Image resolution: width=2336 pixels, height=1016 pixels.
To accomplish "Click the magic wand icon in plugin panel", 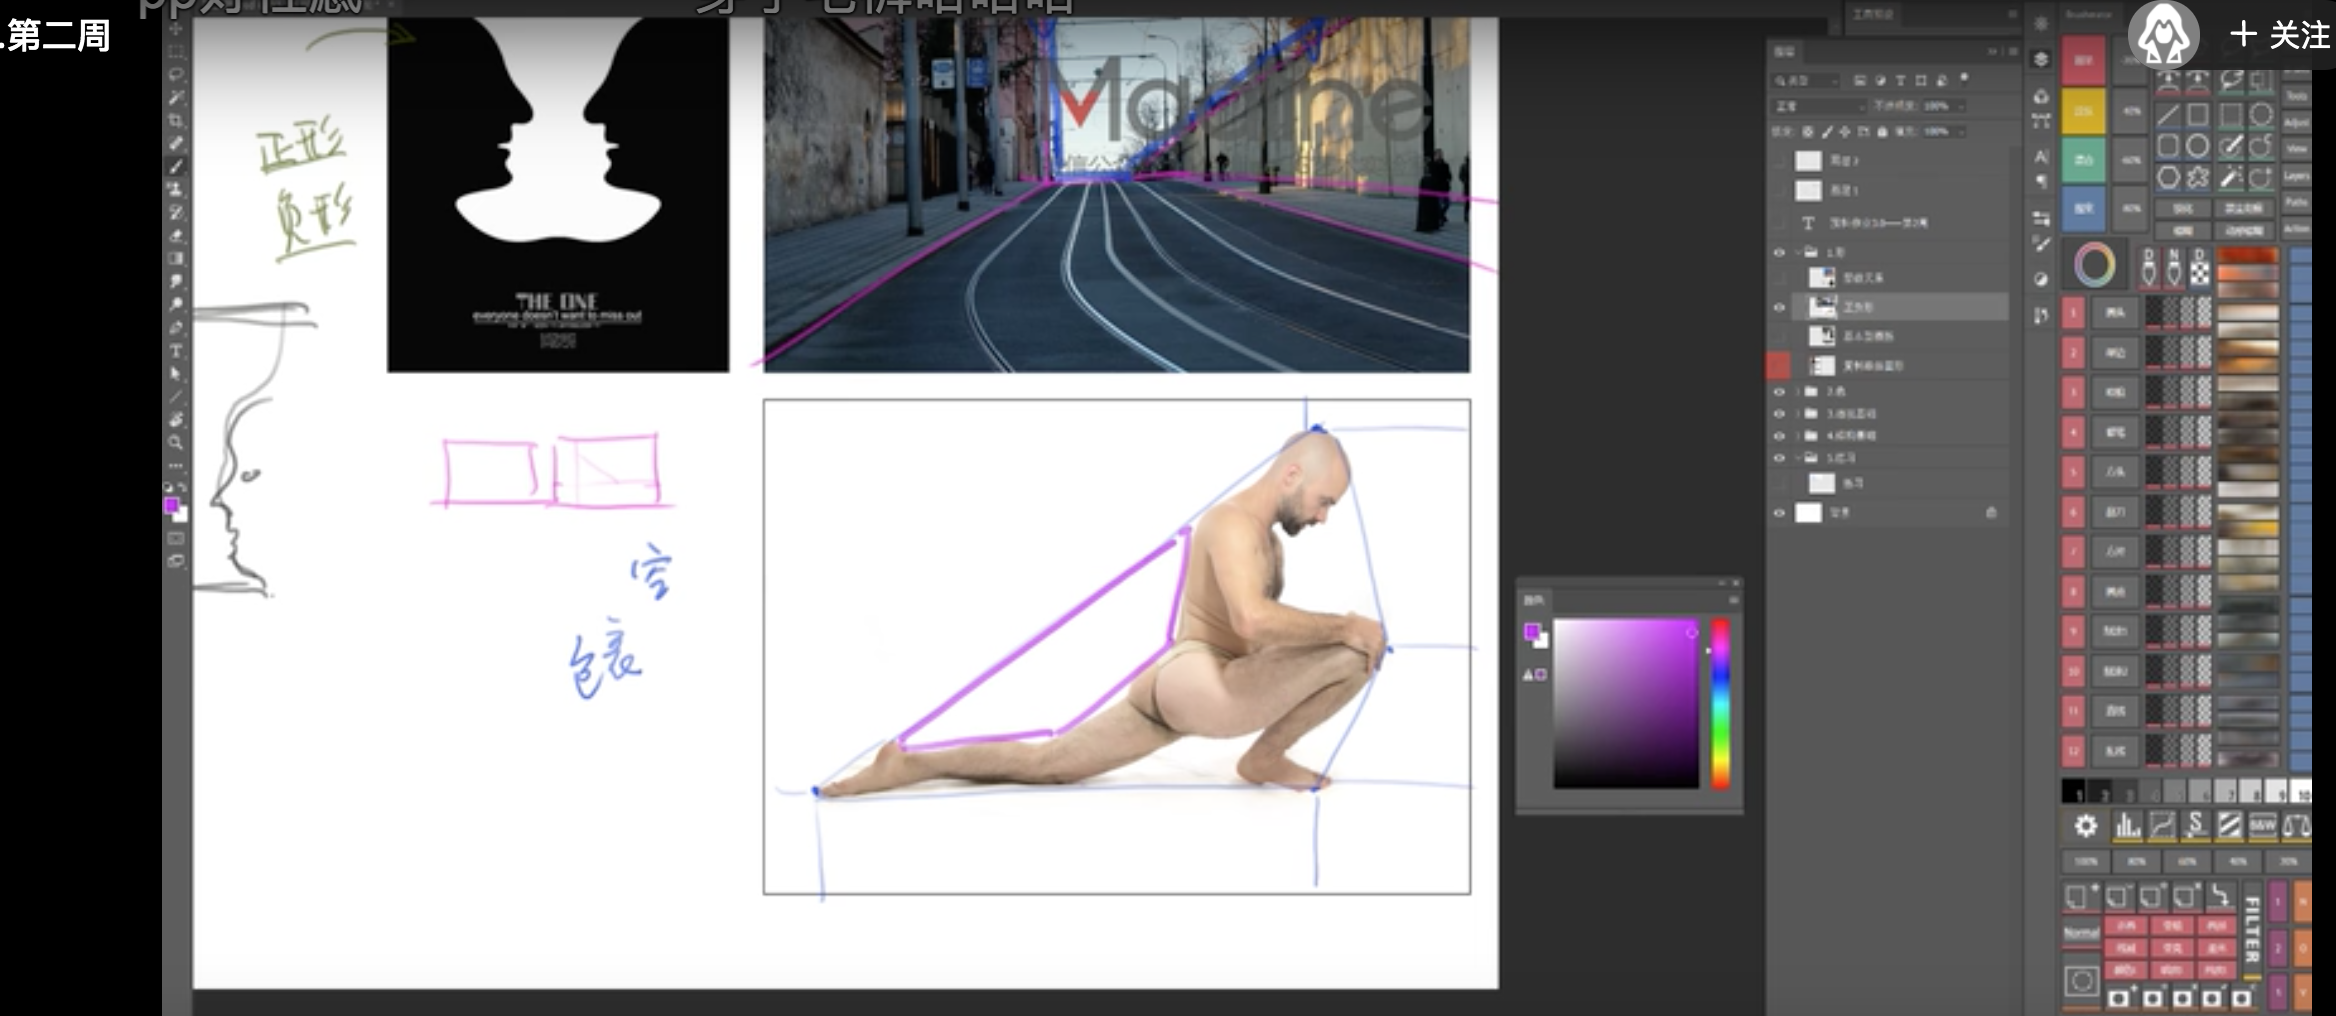I will point(2232,177).
